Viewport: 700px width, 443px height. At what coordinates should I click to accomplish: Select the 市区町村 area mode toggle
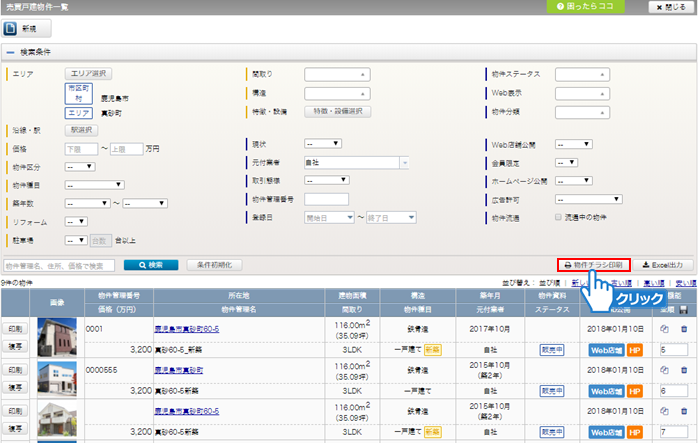point(79,94)
